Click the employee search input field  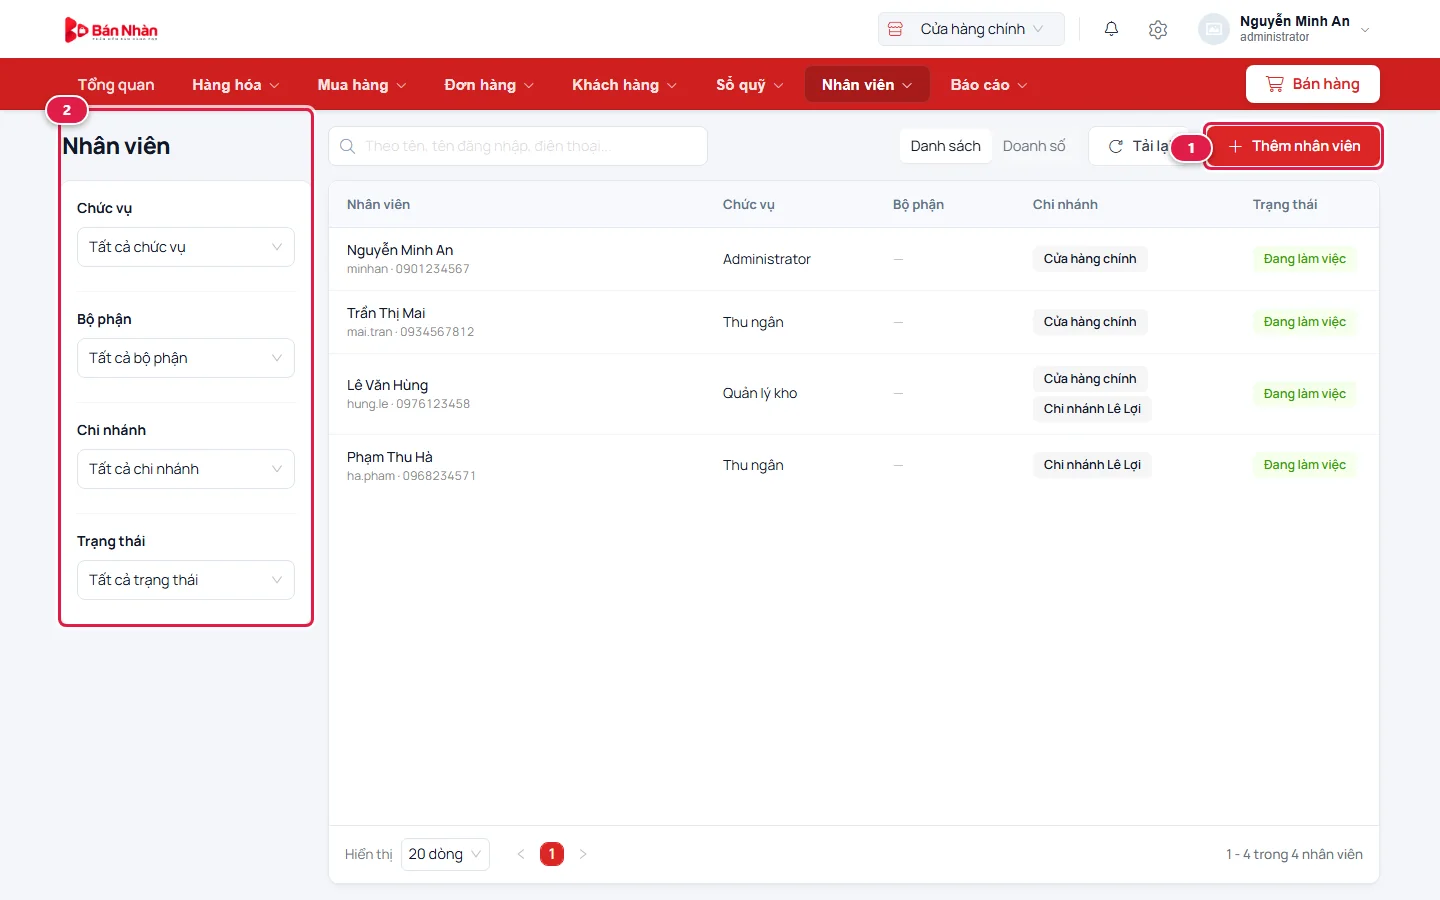coord(518,146)
